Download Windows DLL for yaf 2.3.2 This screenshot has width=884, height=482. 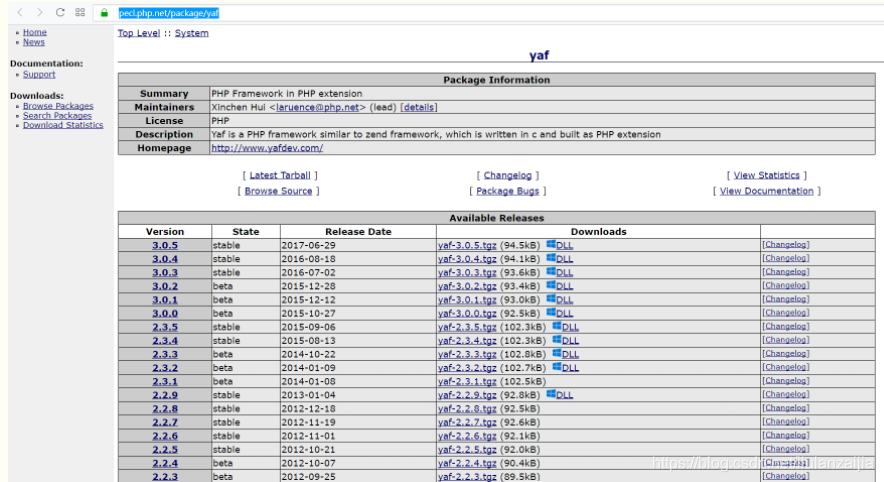point(565,368)
